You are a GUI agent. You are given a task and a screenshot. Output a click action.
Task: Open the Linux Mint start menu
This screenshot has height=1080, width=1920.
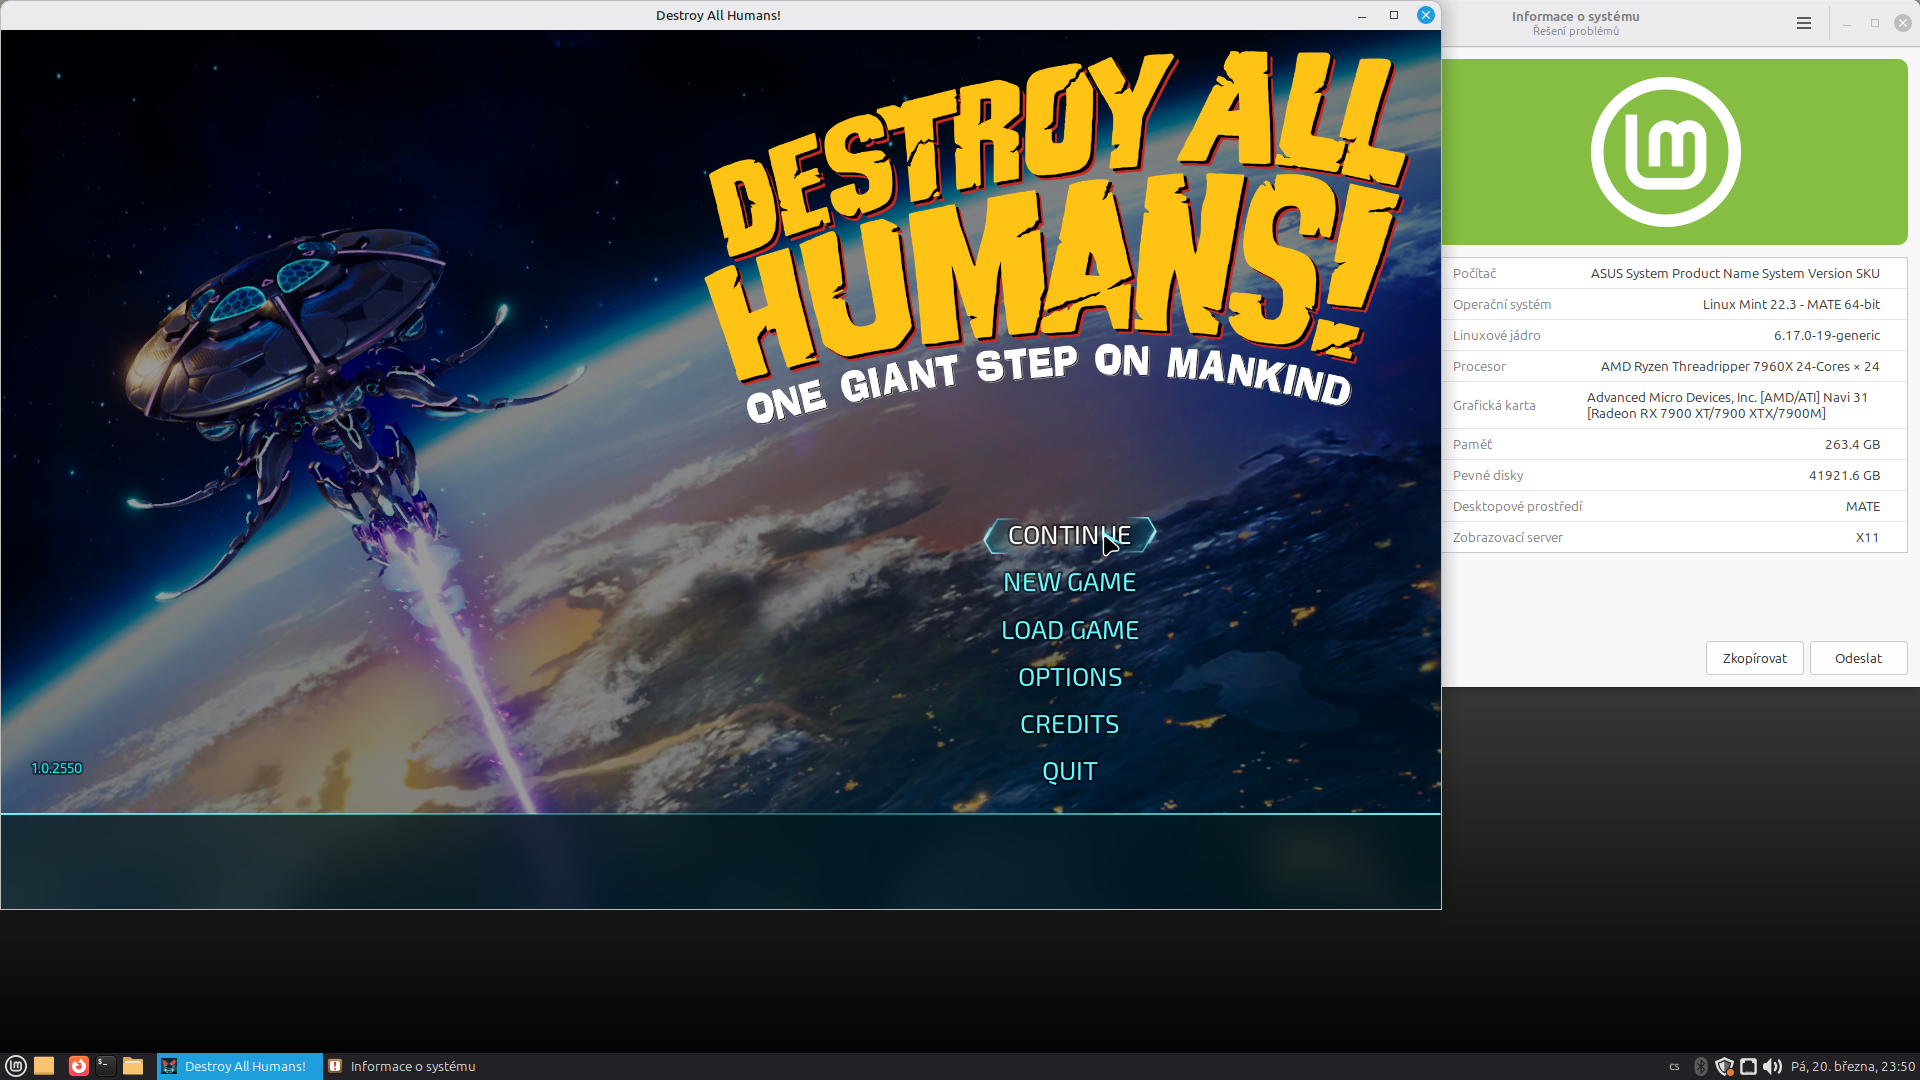15,1066
